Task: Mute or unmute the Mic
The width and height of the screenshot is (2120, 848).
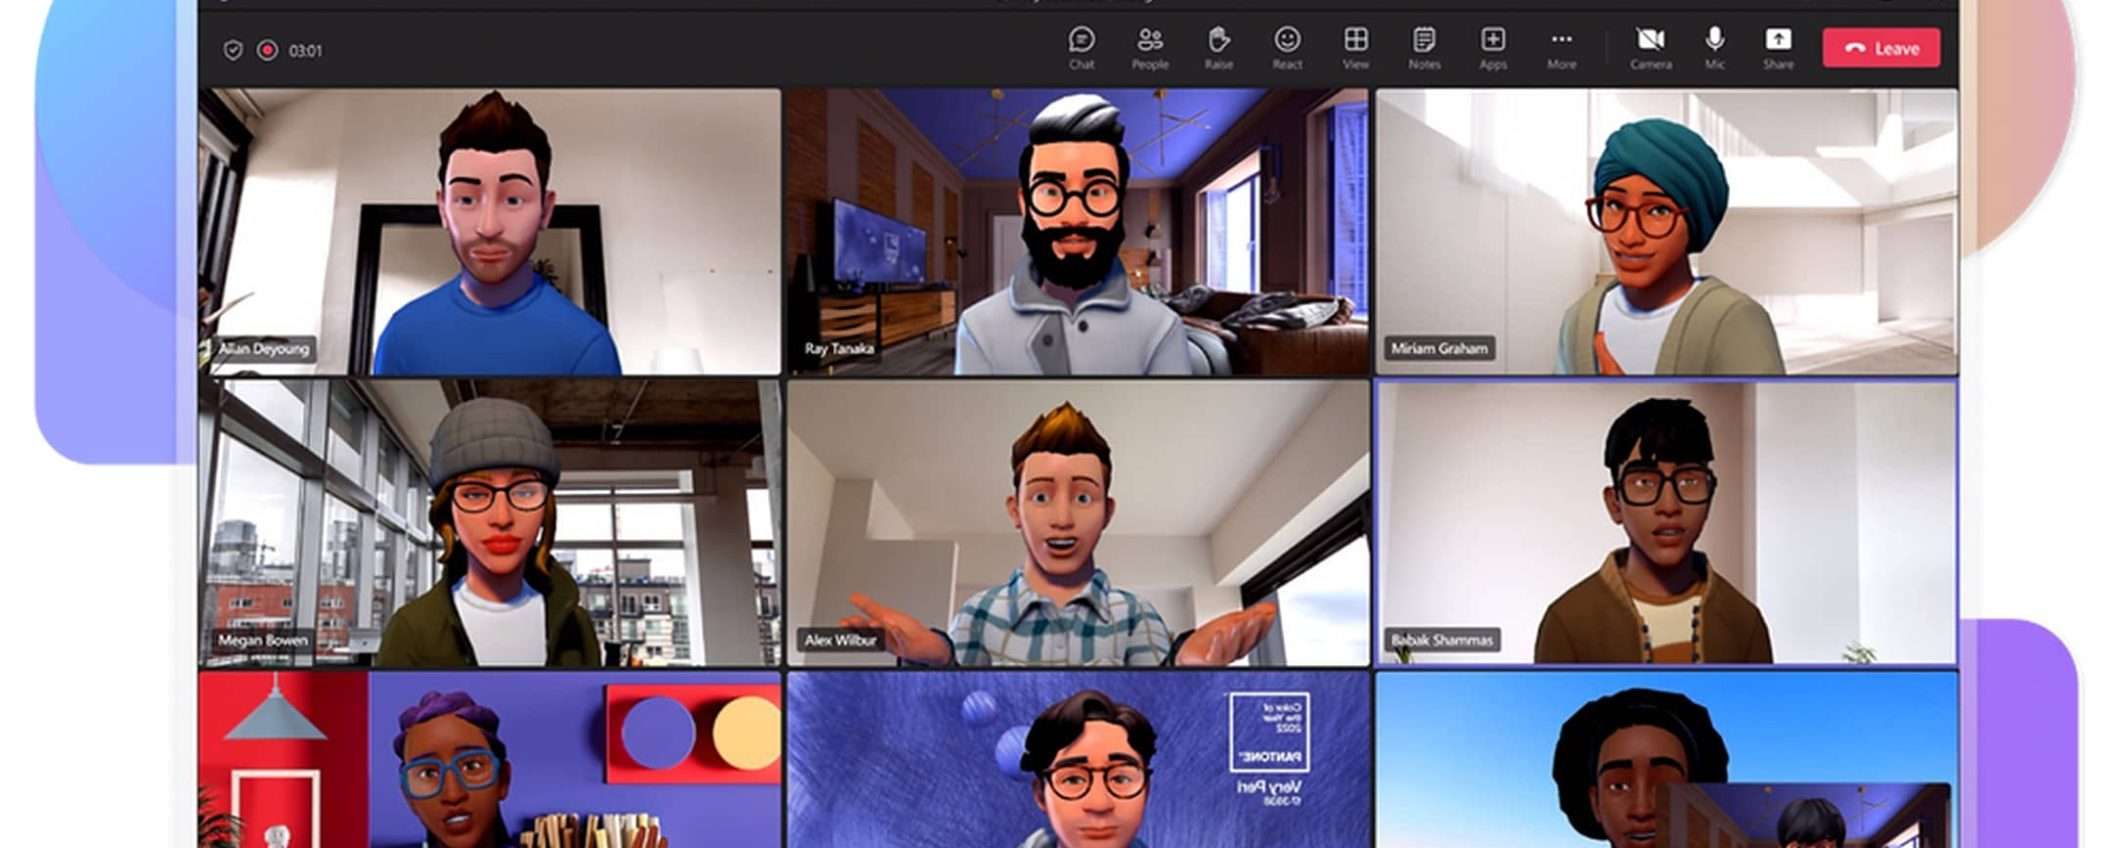Action: coord(1714,47)
